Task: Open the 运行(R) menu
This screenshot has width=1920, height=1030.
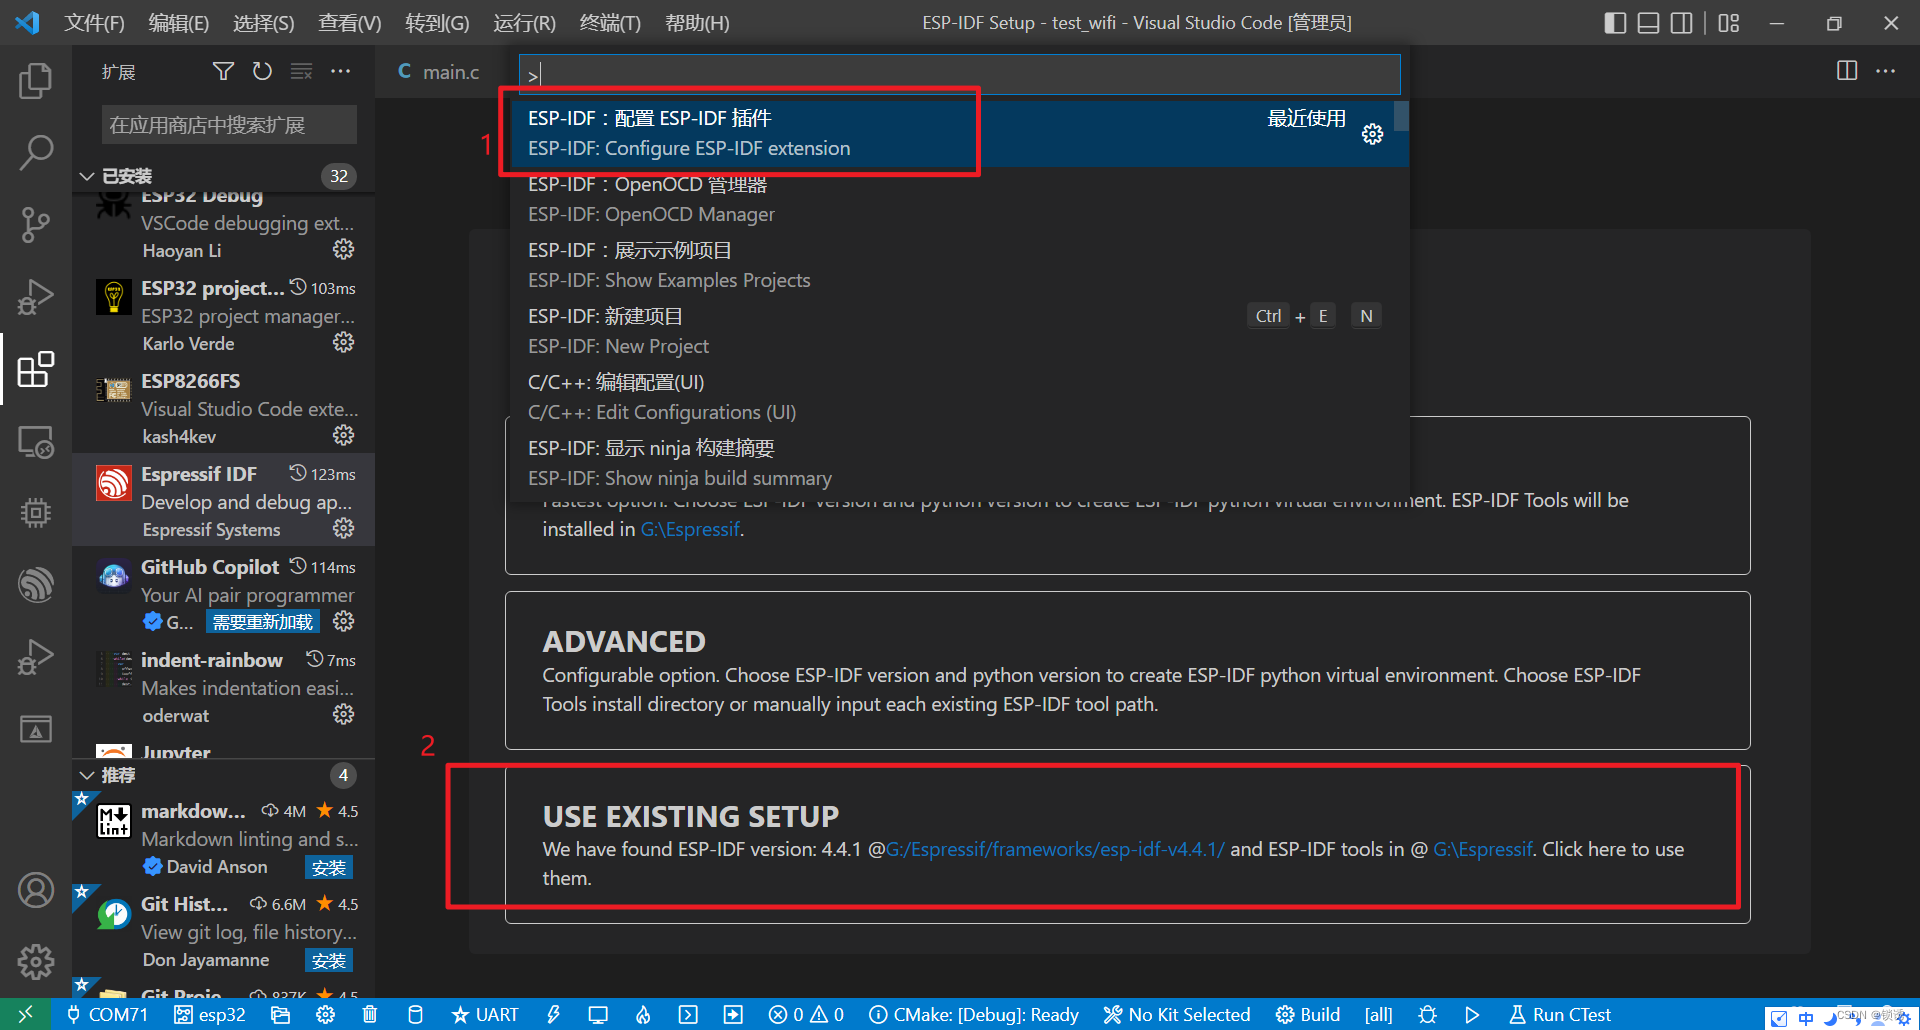Action: (x=524, y=22)
